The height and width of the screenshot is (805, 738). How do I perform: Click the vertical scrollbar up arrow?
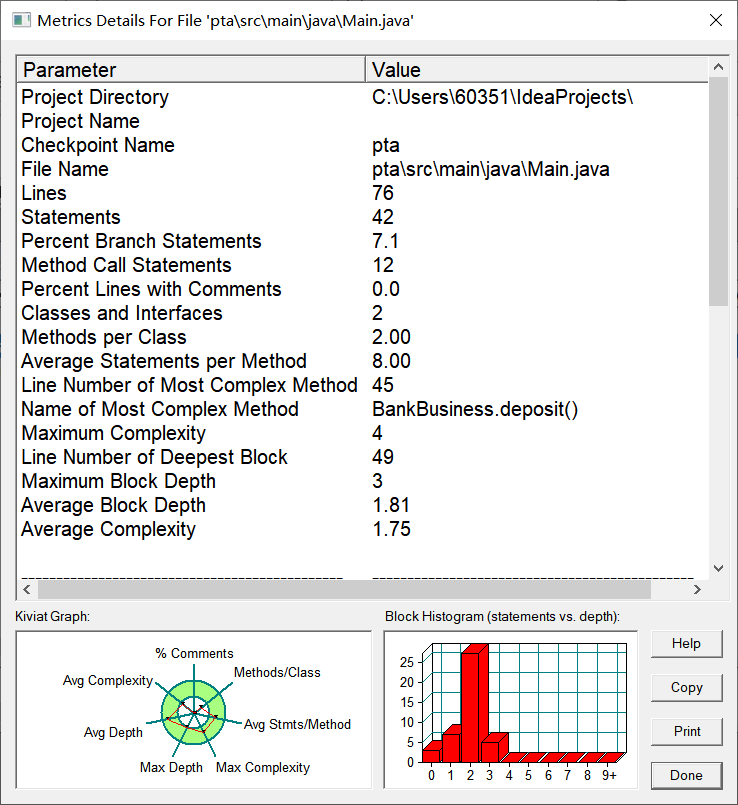[x=718, y=67]
